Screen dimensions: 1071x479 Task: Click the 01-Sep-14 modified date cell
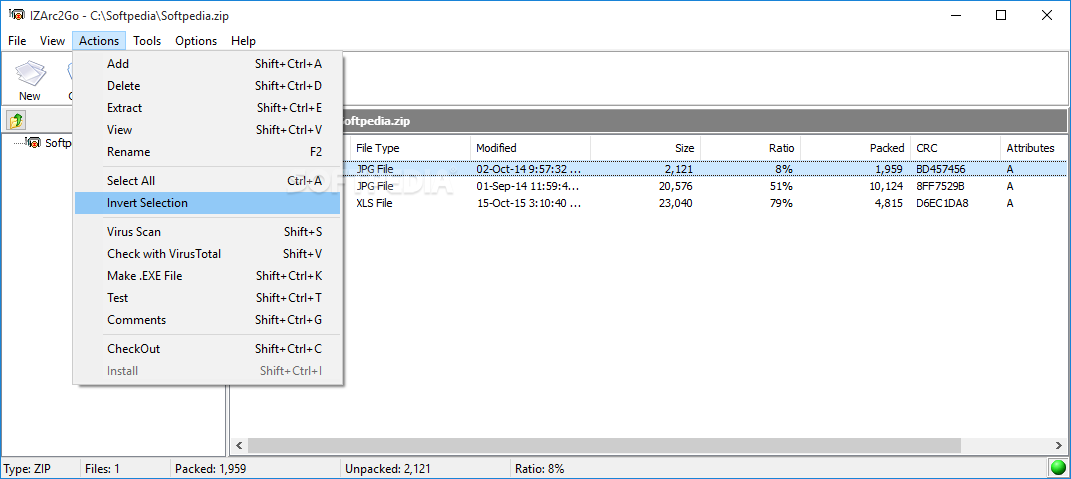click(530, 186)
